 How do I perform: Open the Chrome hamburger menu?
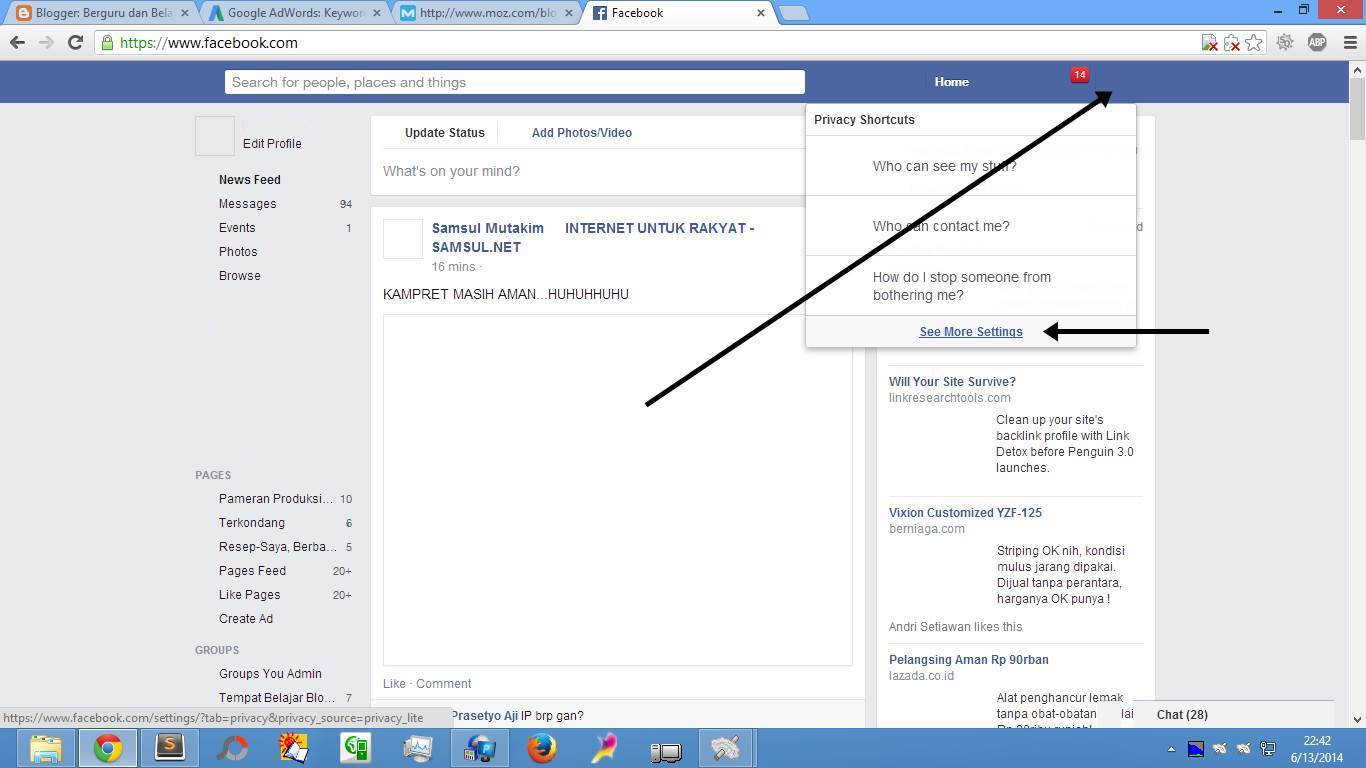coord(1350,42)
